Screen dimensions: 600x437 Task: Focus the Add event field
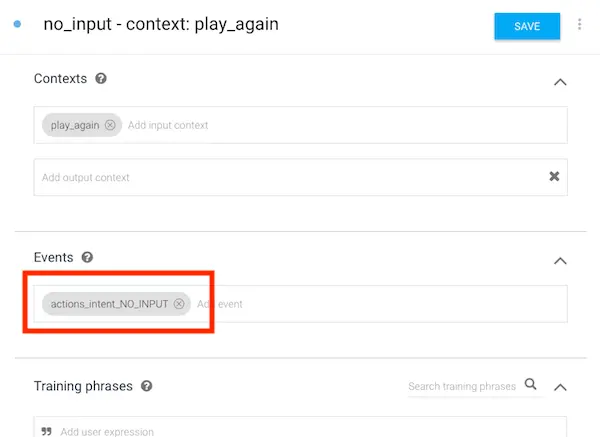click(x=379, y=304)
